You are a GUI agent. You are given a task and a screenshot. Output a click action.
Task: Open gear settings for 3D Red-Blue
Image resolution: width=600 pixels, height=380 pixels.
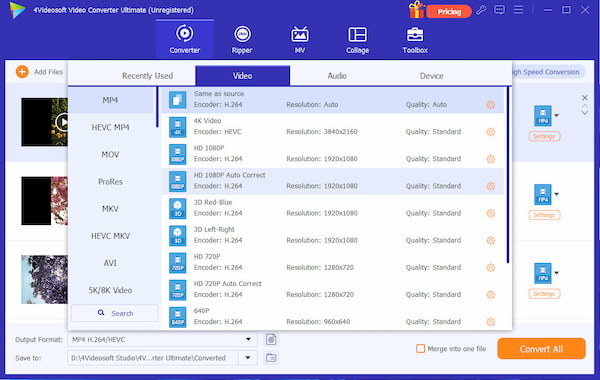pos(491,213)
